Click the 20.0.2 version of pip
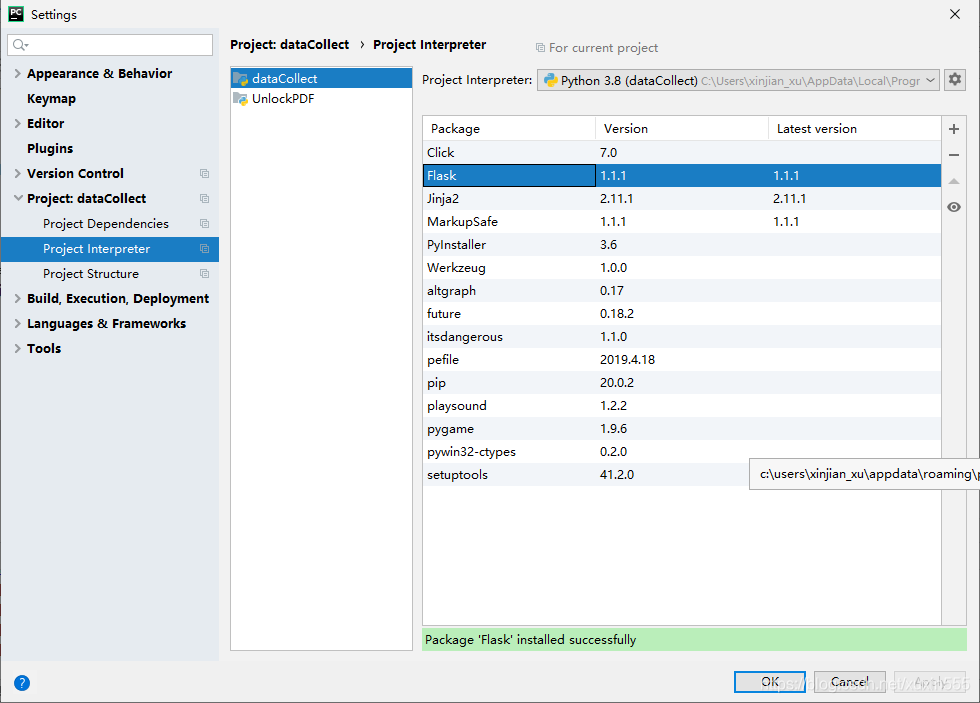Screen dimensions: 980x703 point(617,382)
